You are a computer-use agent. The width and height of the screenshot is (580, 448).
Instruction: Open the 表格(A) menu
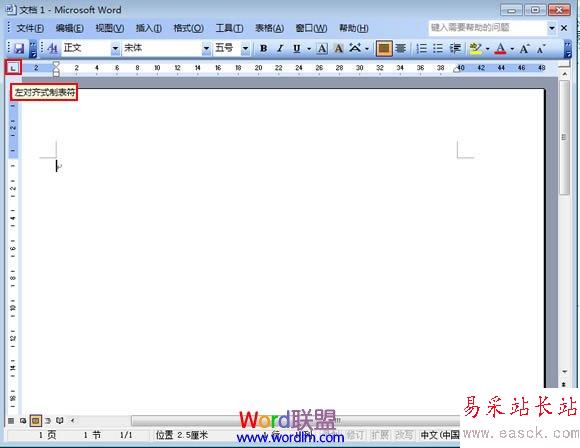coord(270,28)
